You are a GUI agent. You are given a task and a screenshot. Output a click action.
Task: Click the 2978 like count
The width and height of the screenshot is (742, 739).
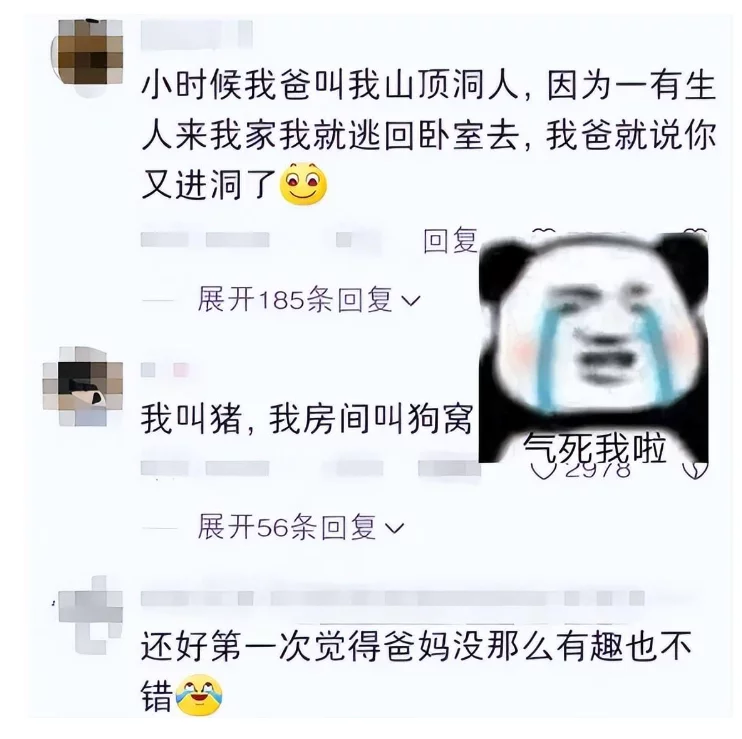597,470
